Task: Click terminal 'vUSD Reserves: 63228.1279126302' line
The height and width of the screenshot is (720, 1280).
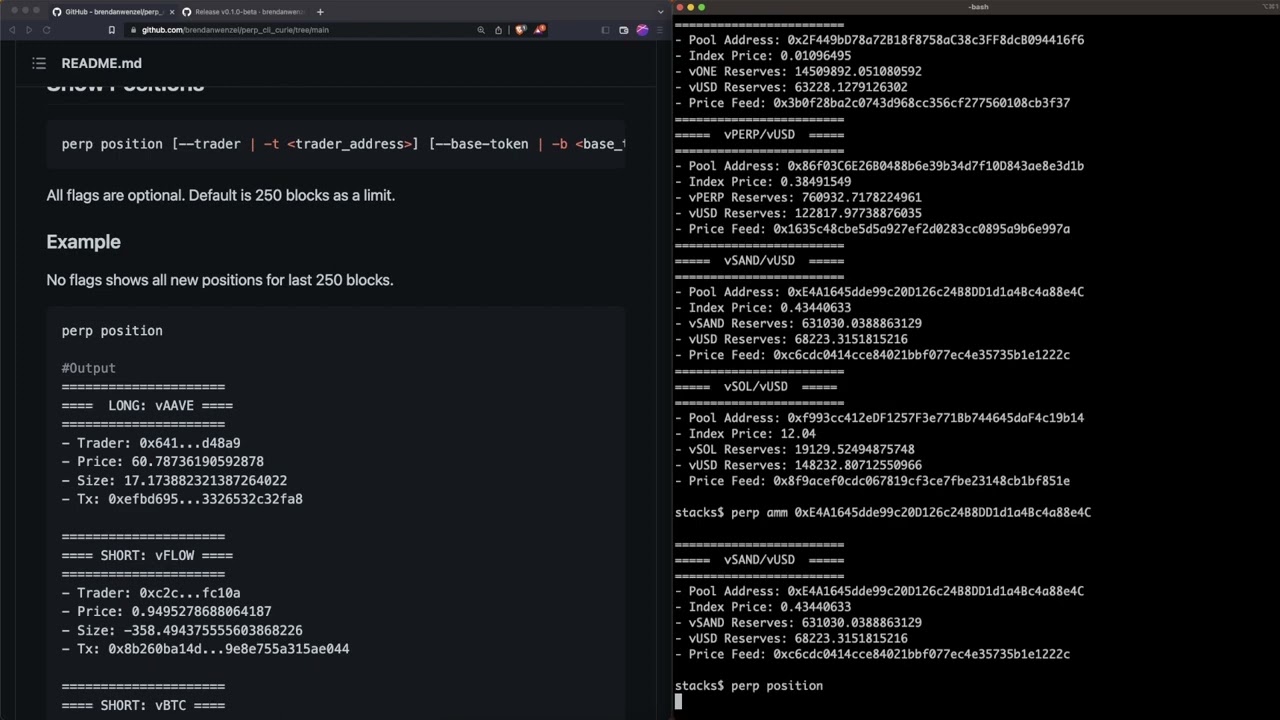Action: click(791, 88)
